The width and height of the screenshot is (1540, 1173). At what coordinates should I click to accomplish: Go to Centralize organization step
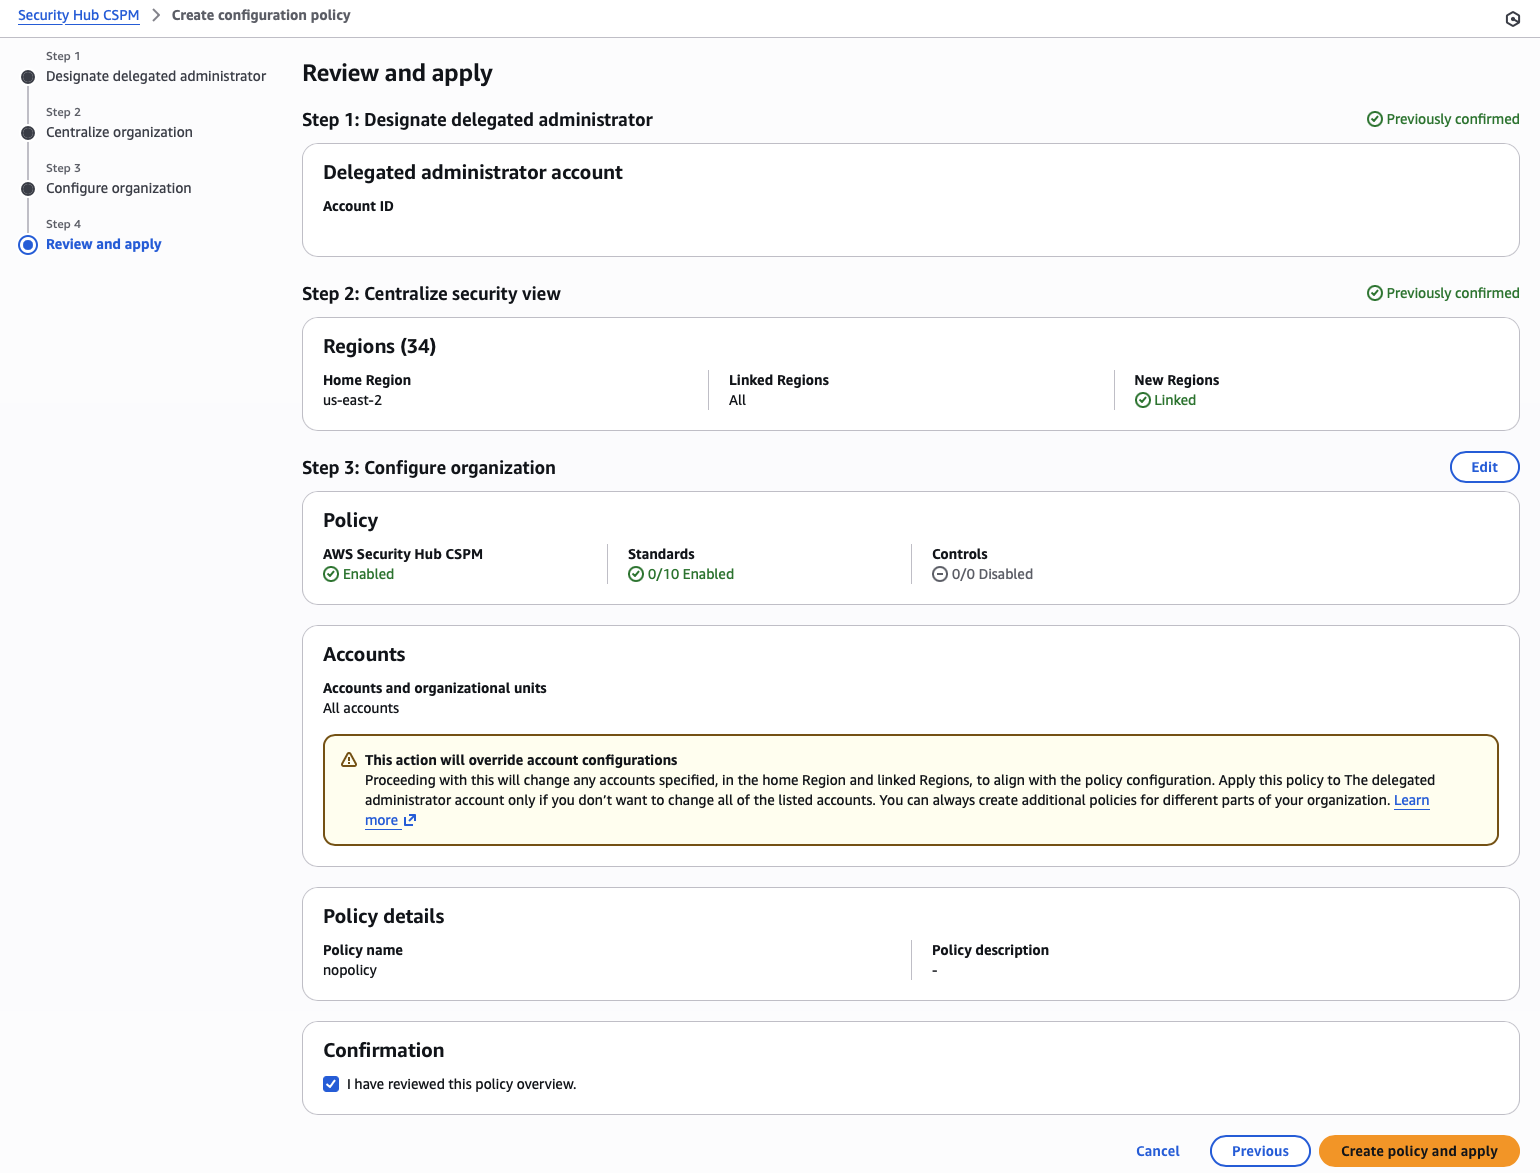click(x=119, y=132)
